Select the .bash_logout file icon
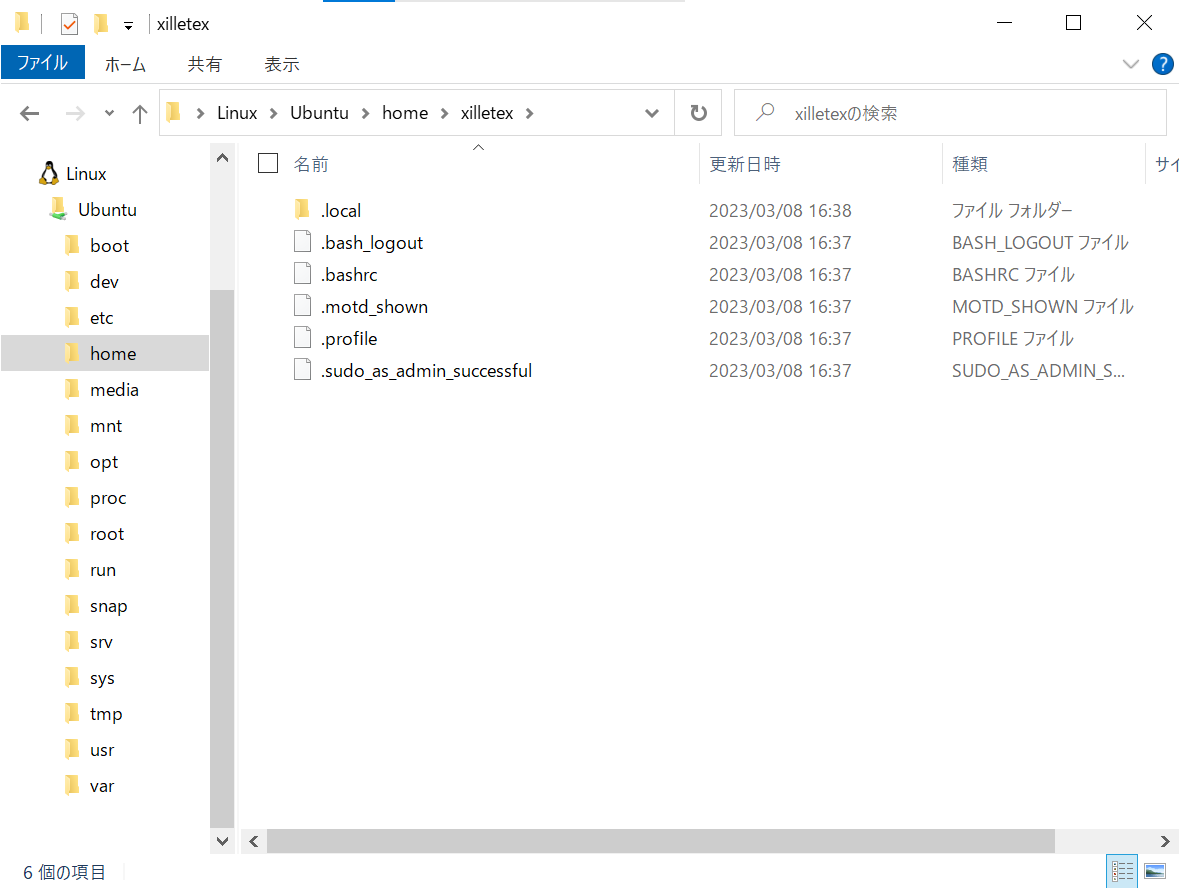The image size is (1180, 888). (x=303, y=242)
